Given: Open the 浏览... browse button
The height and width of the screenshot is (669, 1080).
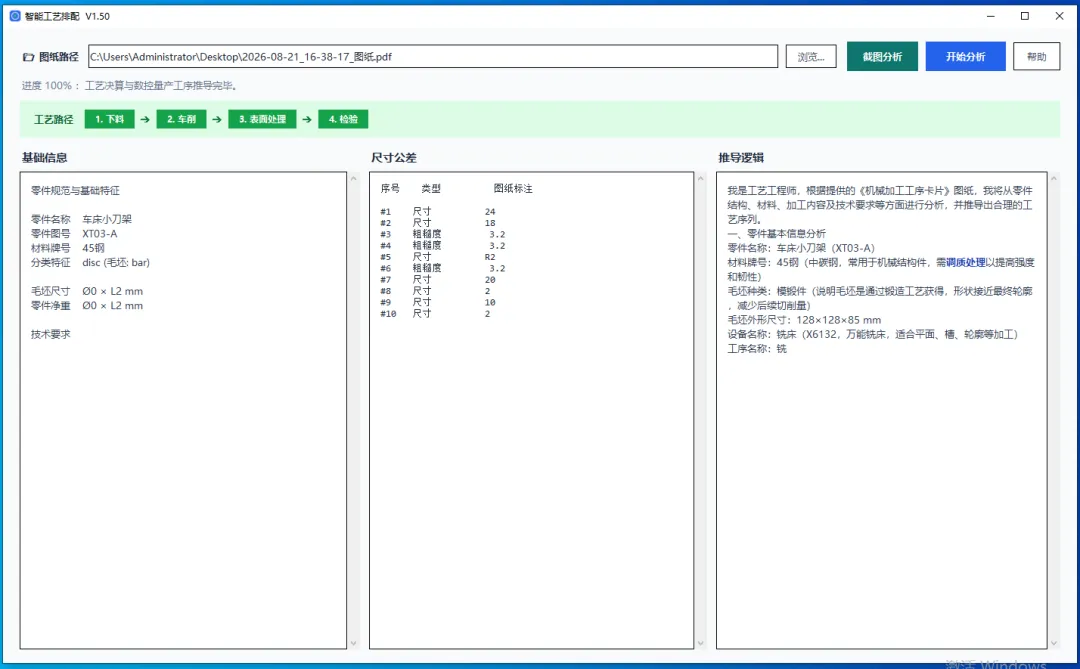Looking at the screenshot, I should pos(811,56).
